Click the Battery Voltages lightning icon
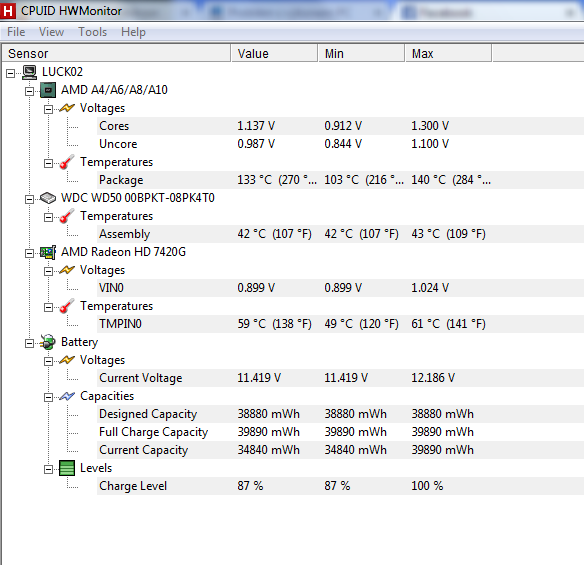 [x=67, y=360]
